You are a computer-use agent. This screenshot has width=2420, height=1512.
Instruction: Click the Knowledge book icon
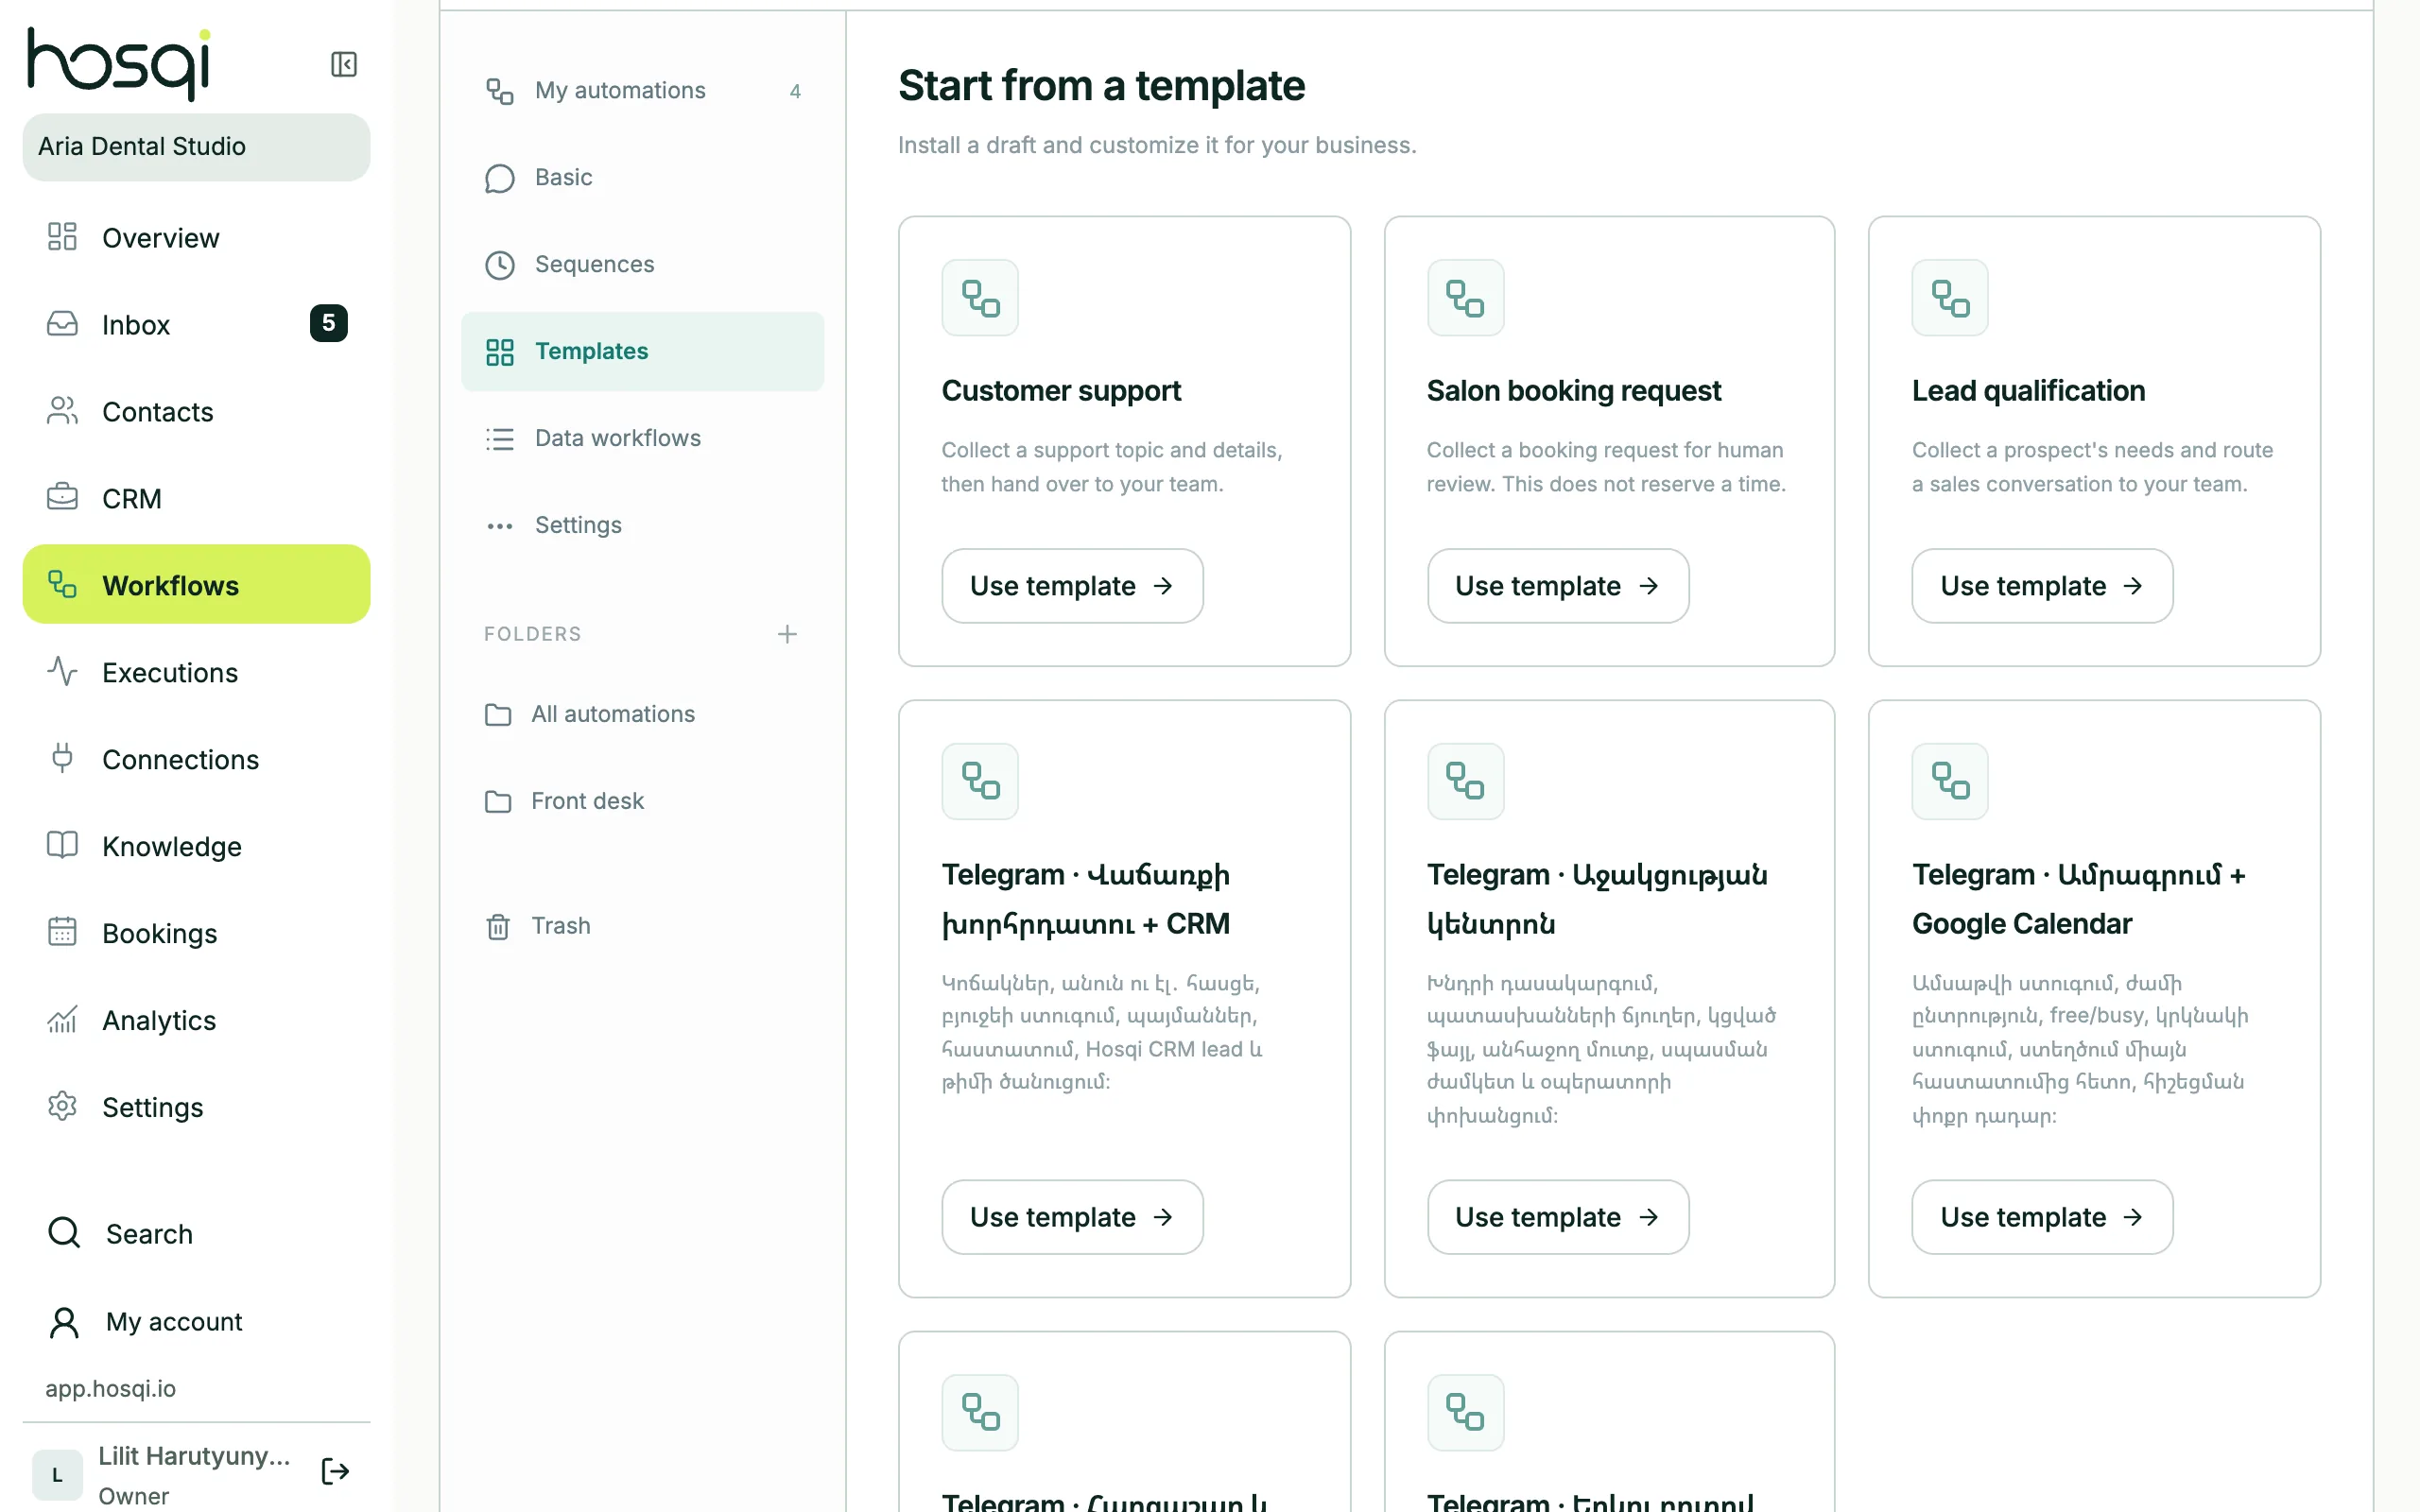pyautogui.click(x=62, y=845)
